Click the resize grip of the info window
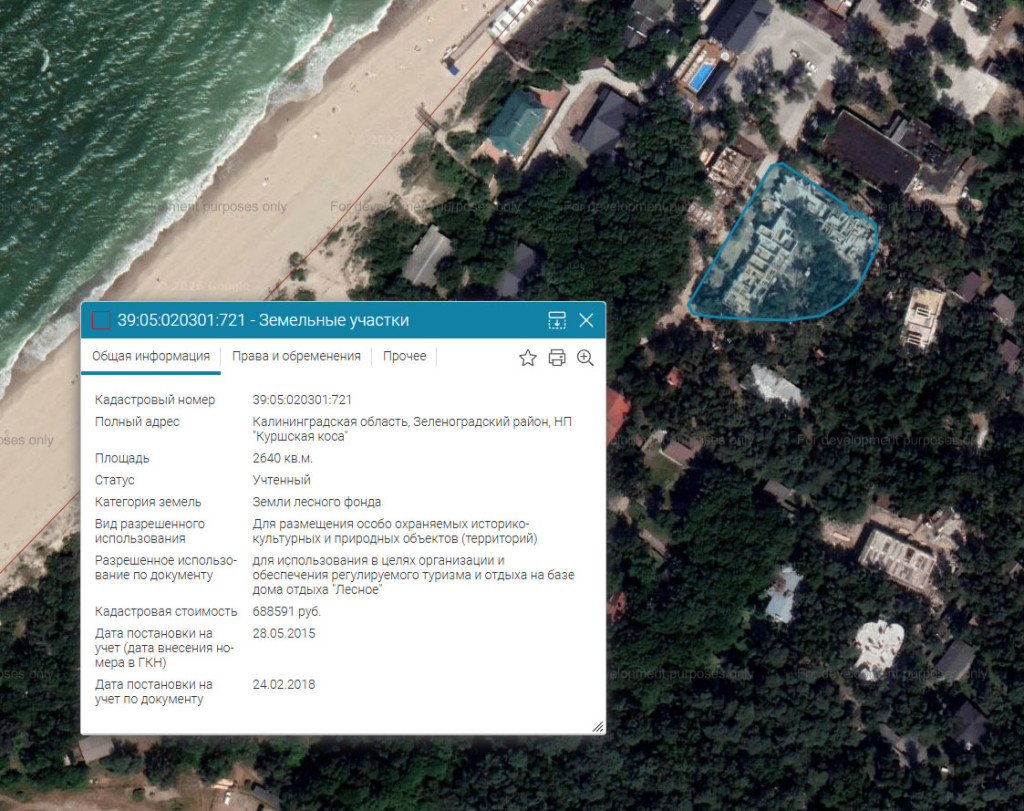Screen dimensions: 1024x811 coord(598,727)
